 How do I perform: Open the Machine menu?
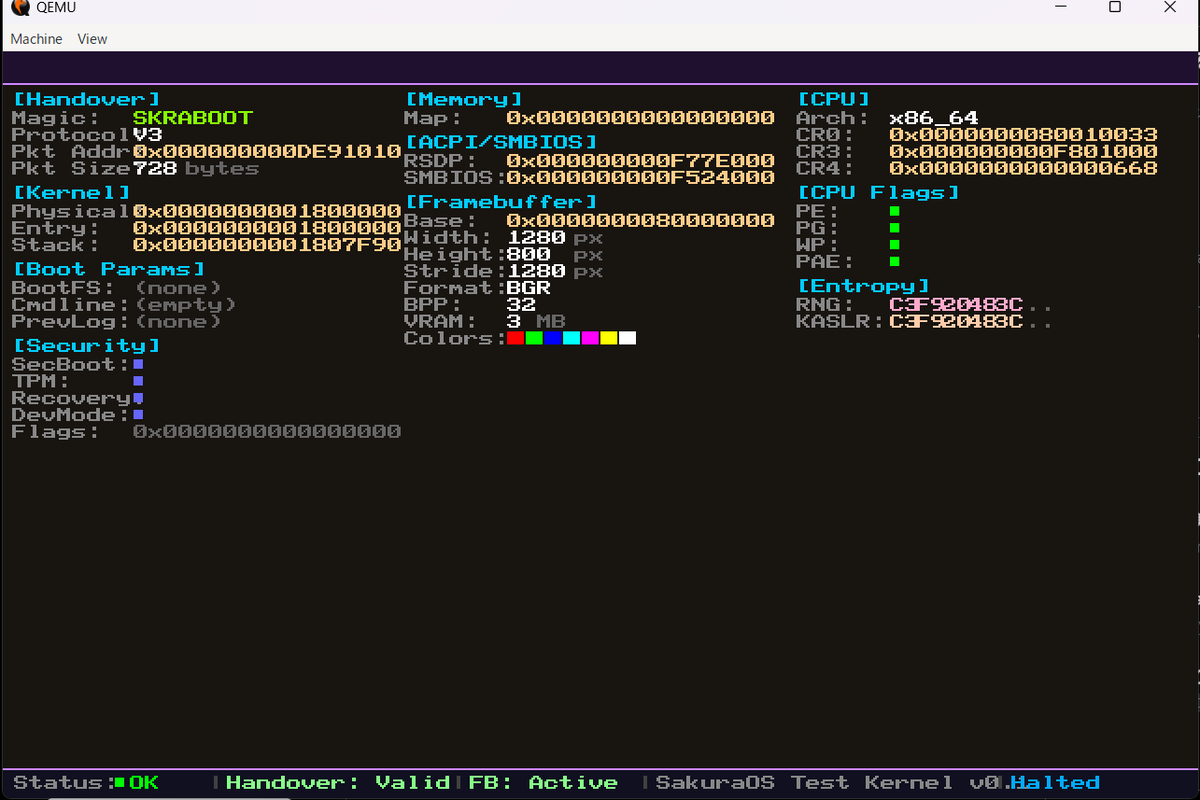pyautogui.click(x=36, y=39)
